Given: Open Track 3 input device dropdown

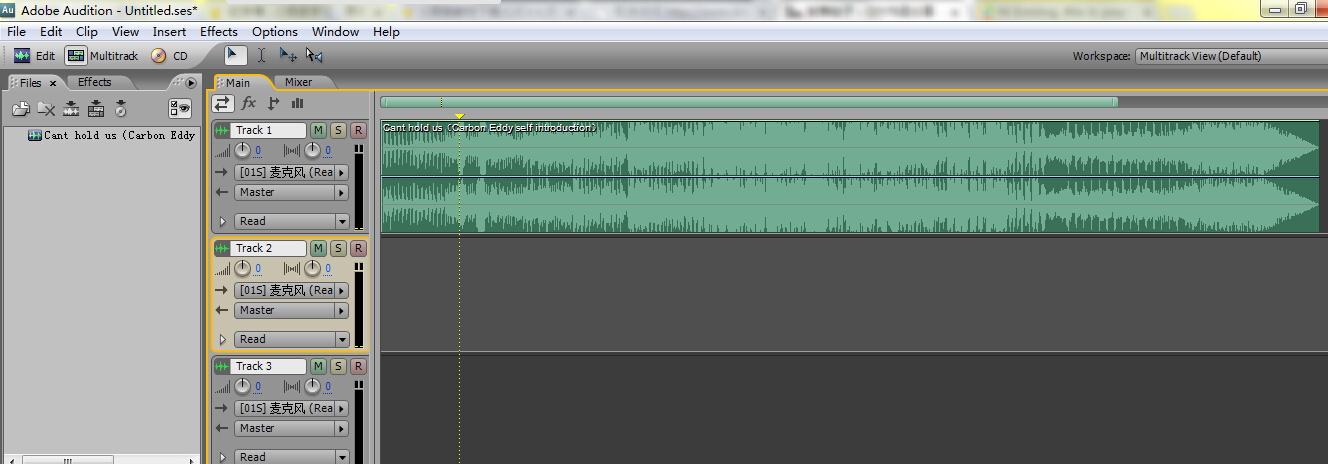Looking at the screenshot, I should coord(291,408).
